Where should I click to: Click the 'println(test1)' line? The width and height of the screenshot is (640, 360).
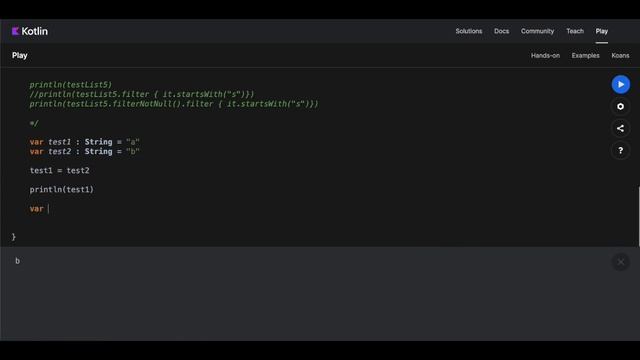(62, 189)
